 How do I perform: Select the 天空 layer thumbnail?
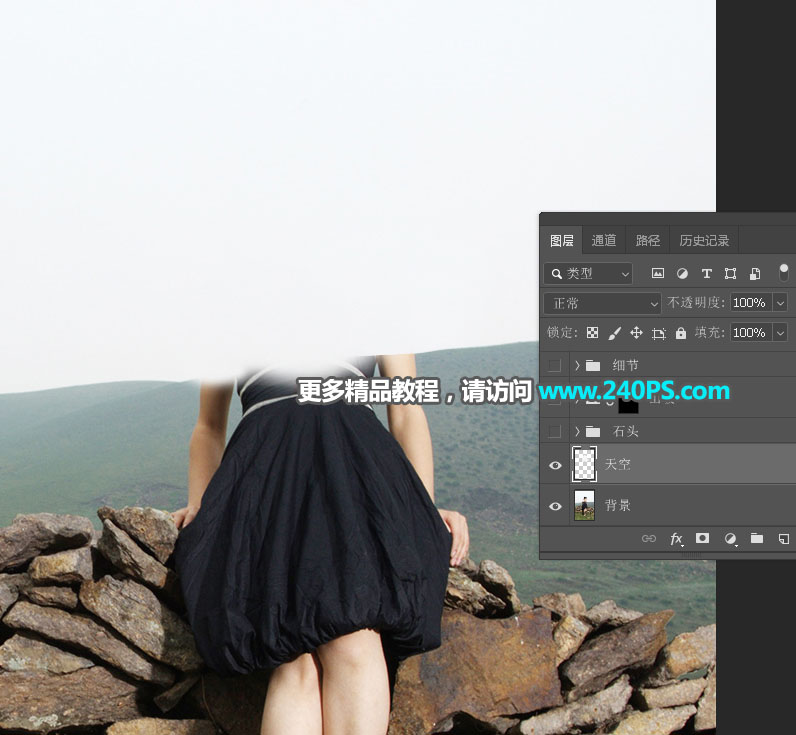(x=585, y=464)
